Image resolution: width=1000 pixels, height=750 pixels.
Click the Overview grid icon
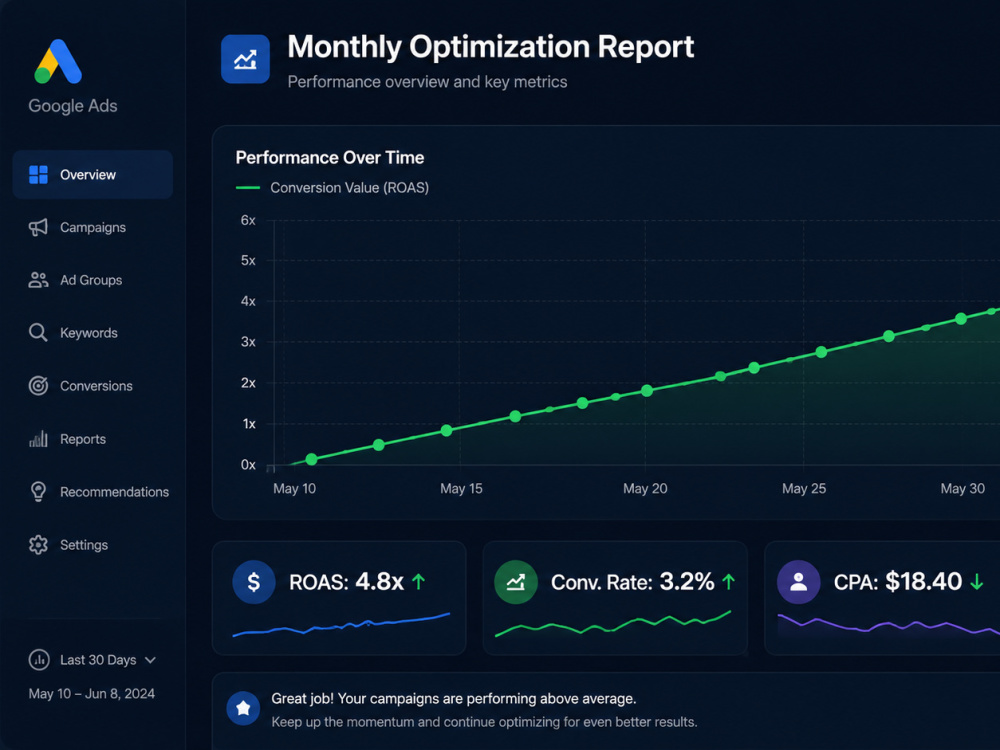tap(38, 175)
